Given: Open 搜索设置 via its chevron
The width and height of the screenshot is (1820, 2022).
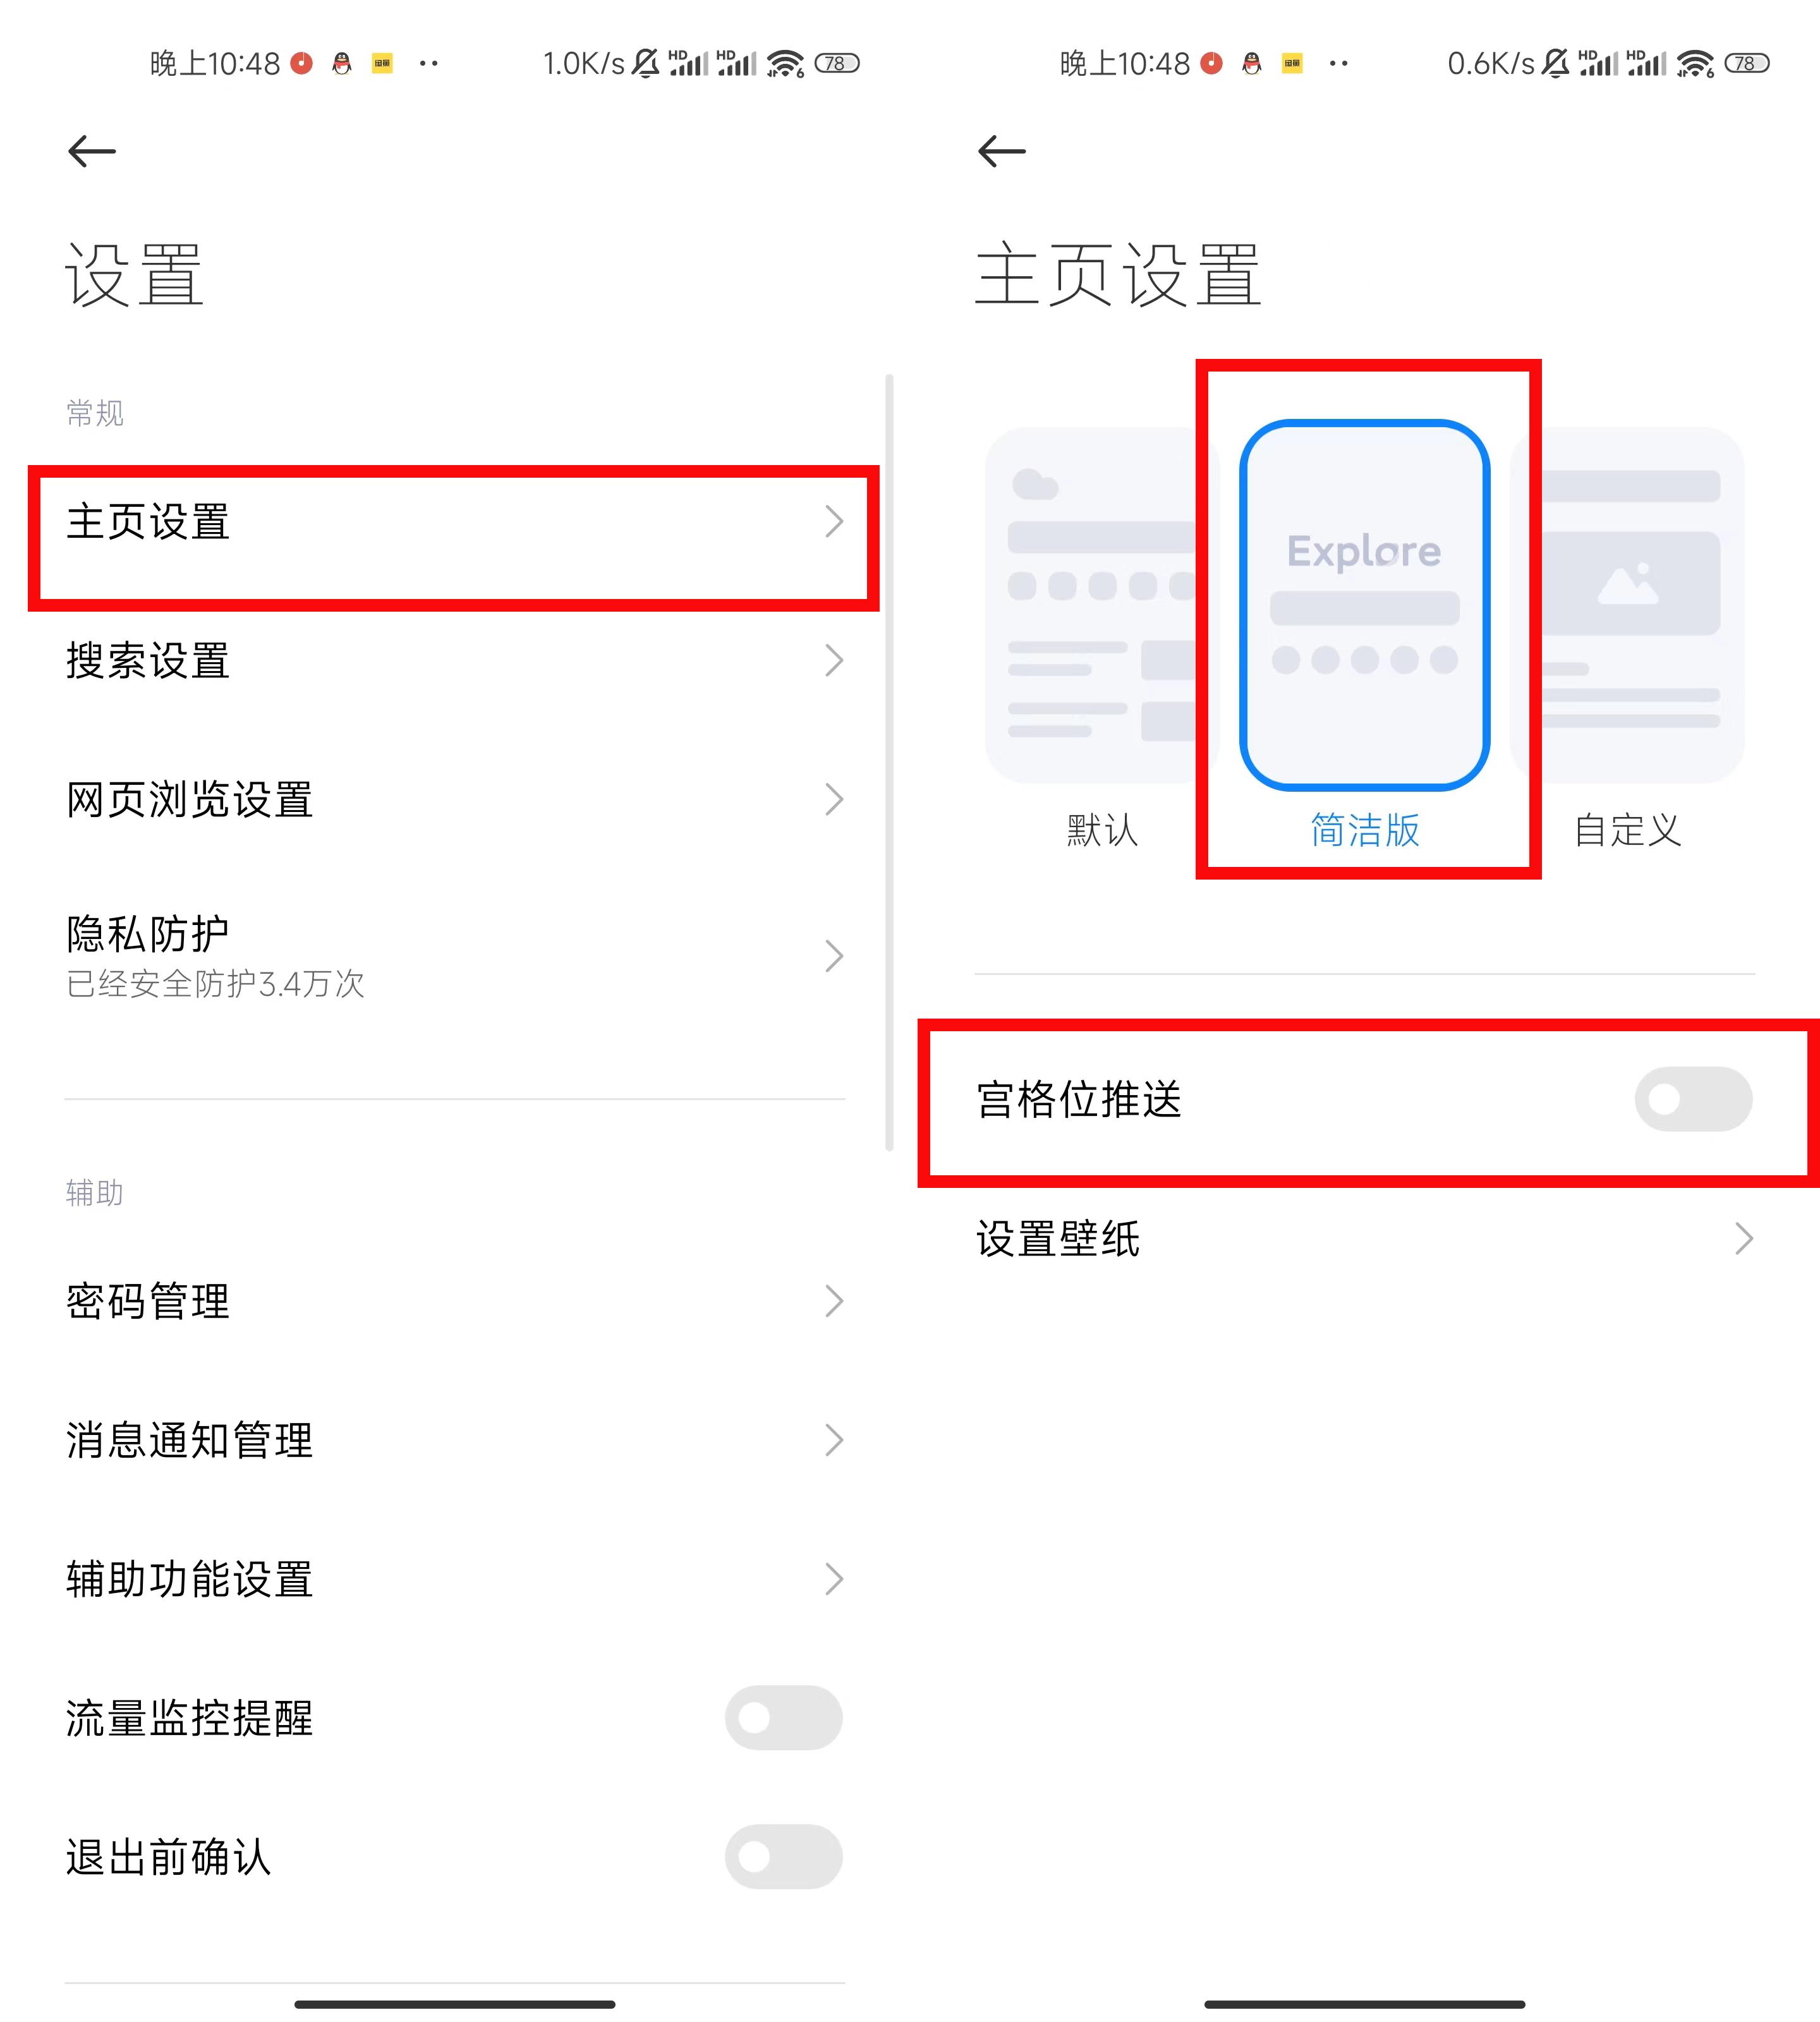Looking at the screenshot, I should [834, 660].
